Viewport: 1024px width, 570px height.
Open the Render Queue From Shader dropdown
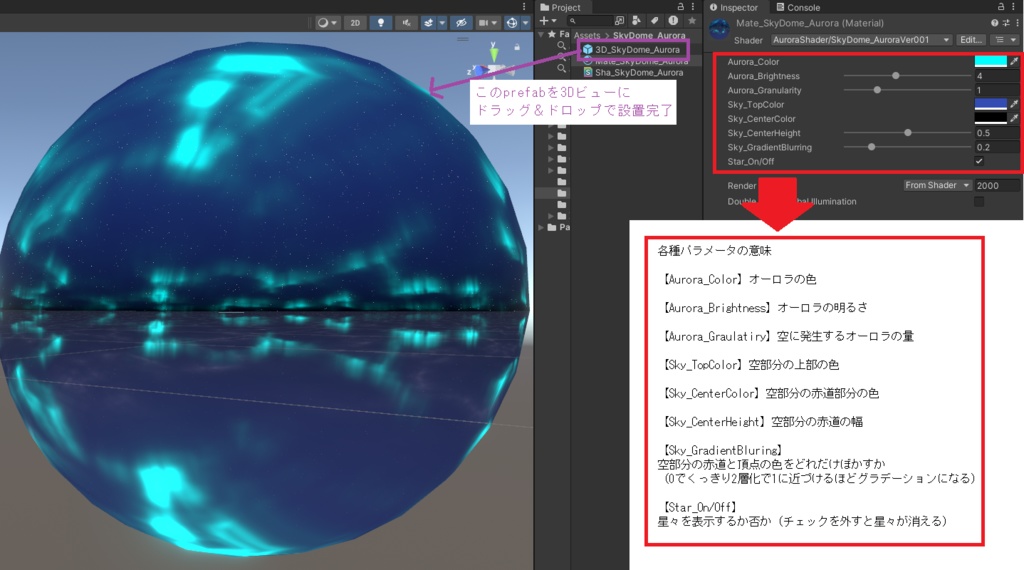tap(937, 185)
